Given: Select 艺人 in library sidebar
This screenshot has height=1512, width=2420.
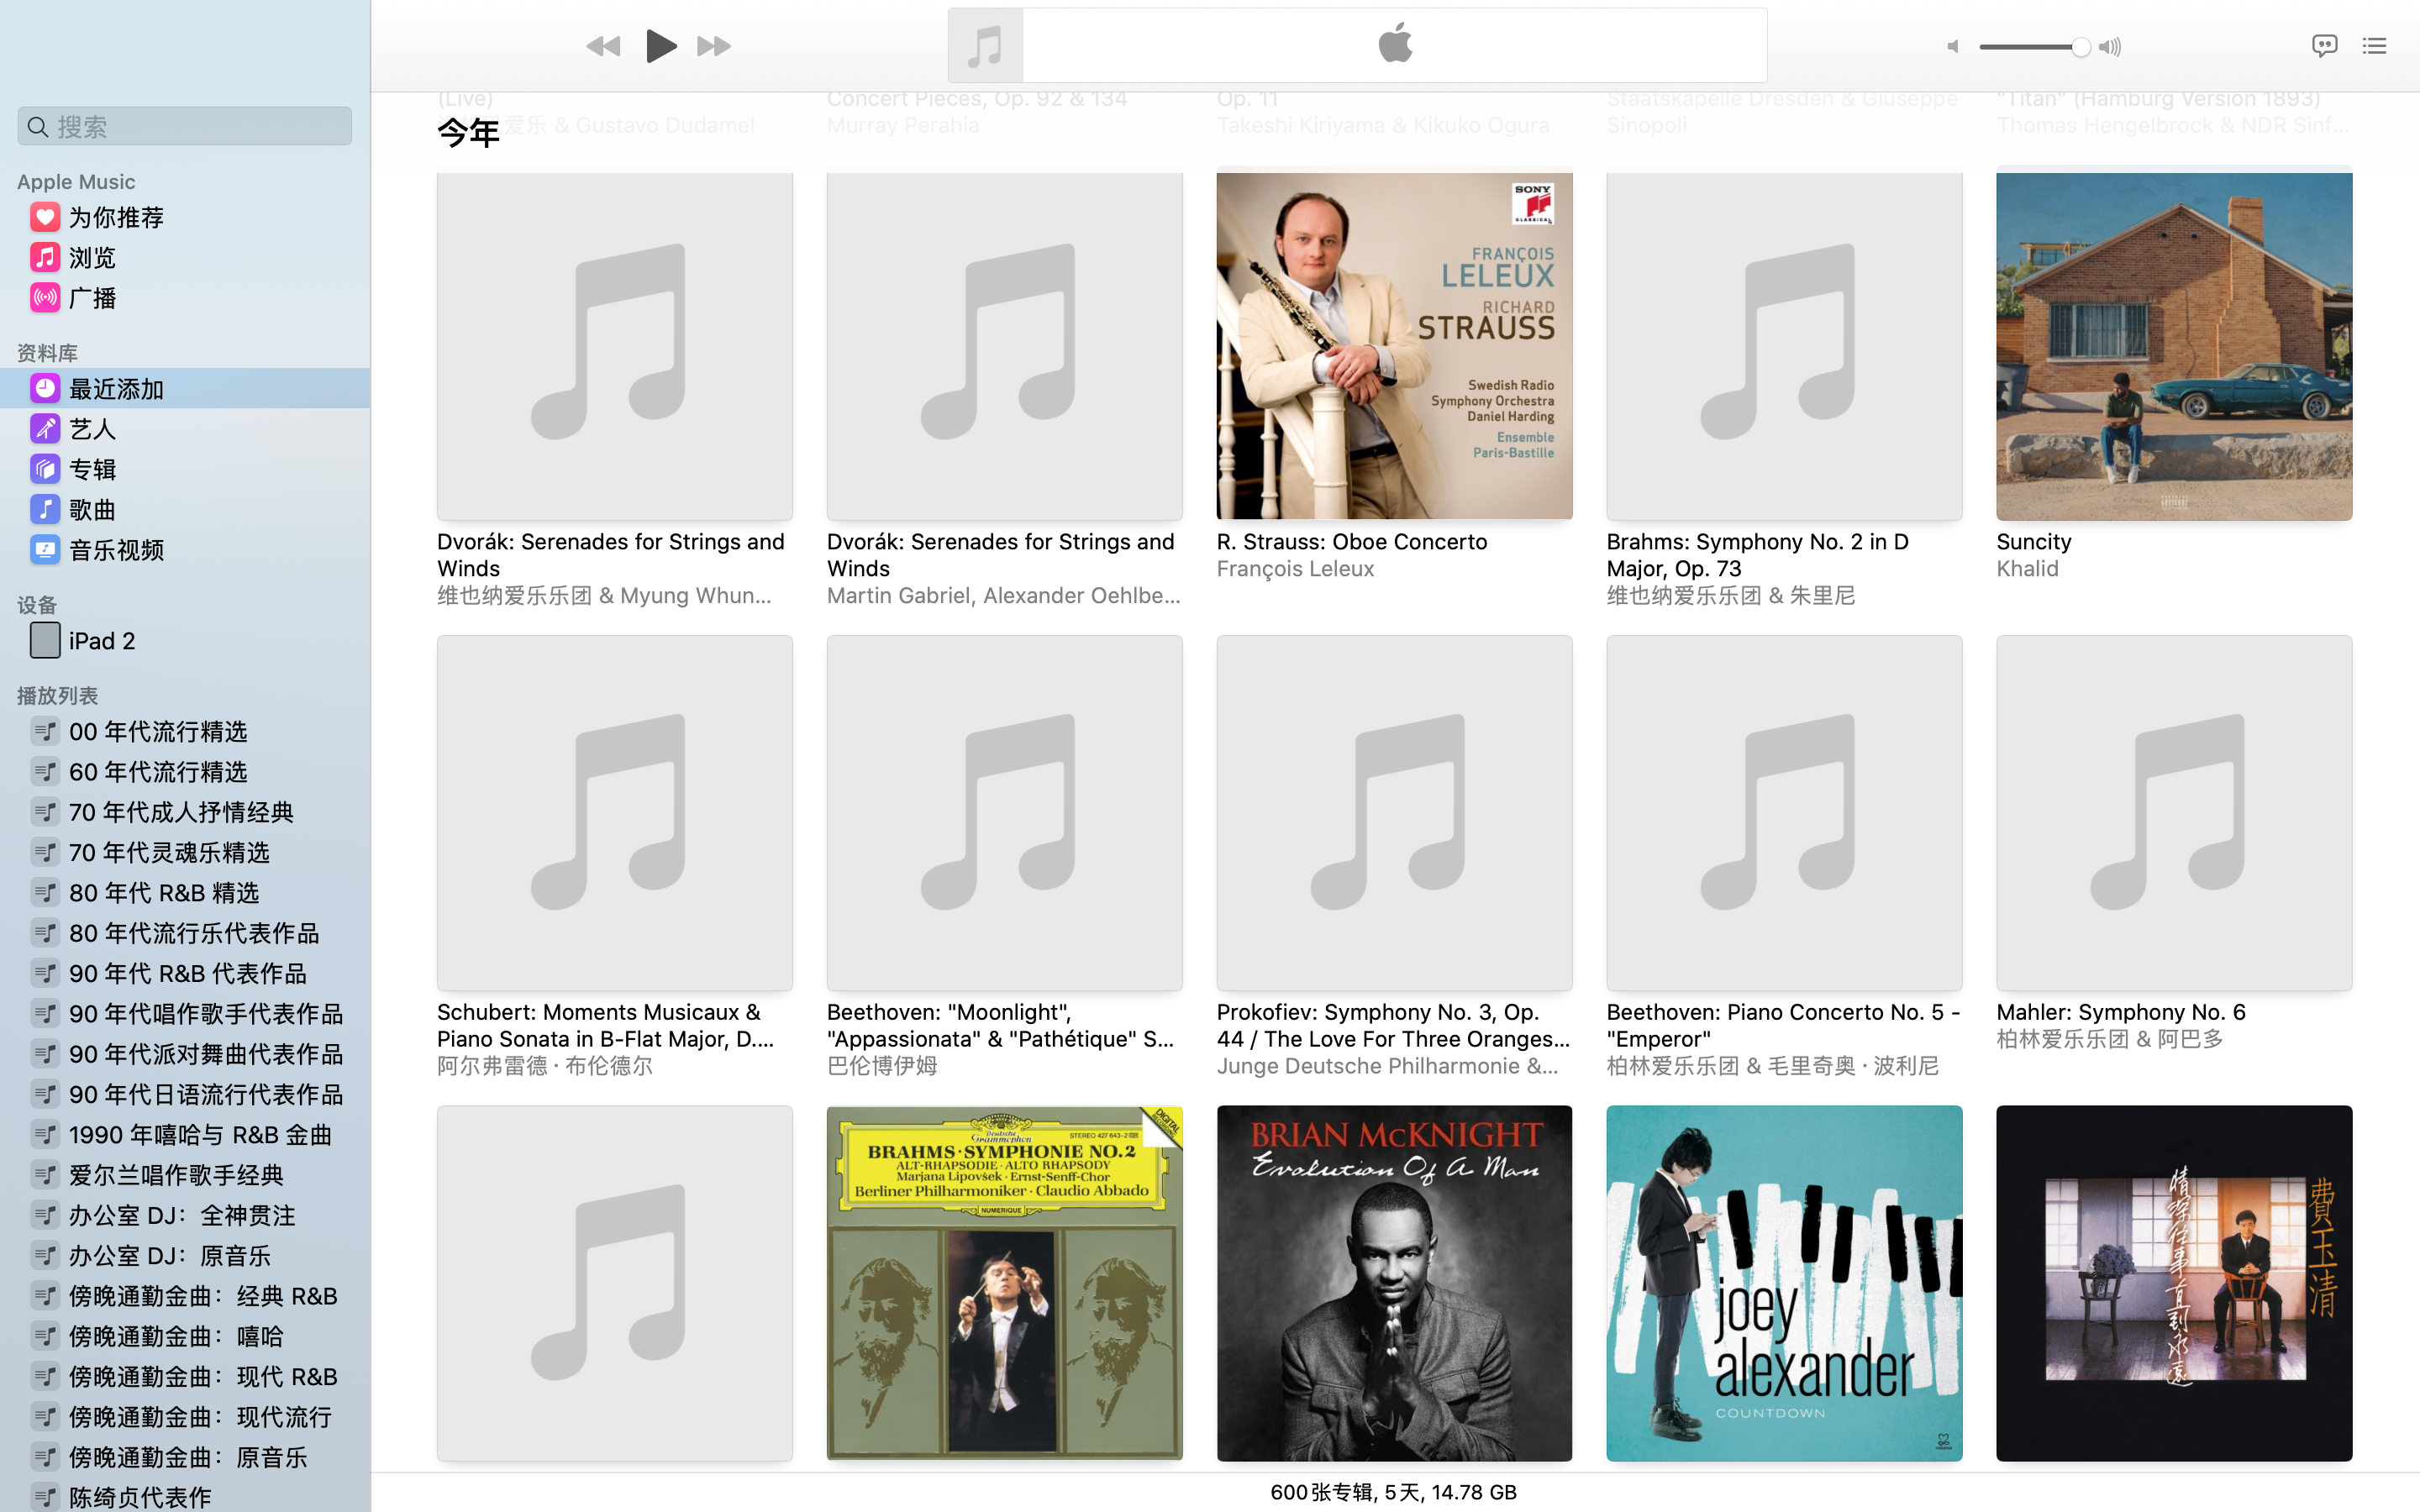Looking at the screenshot, I should point(92,429).
